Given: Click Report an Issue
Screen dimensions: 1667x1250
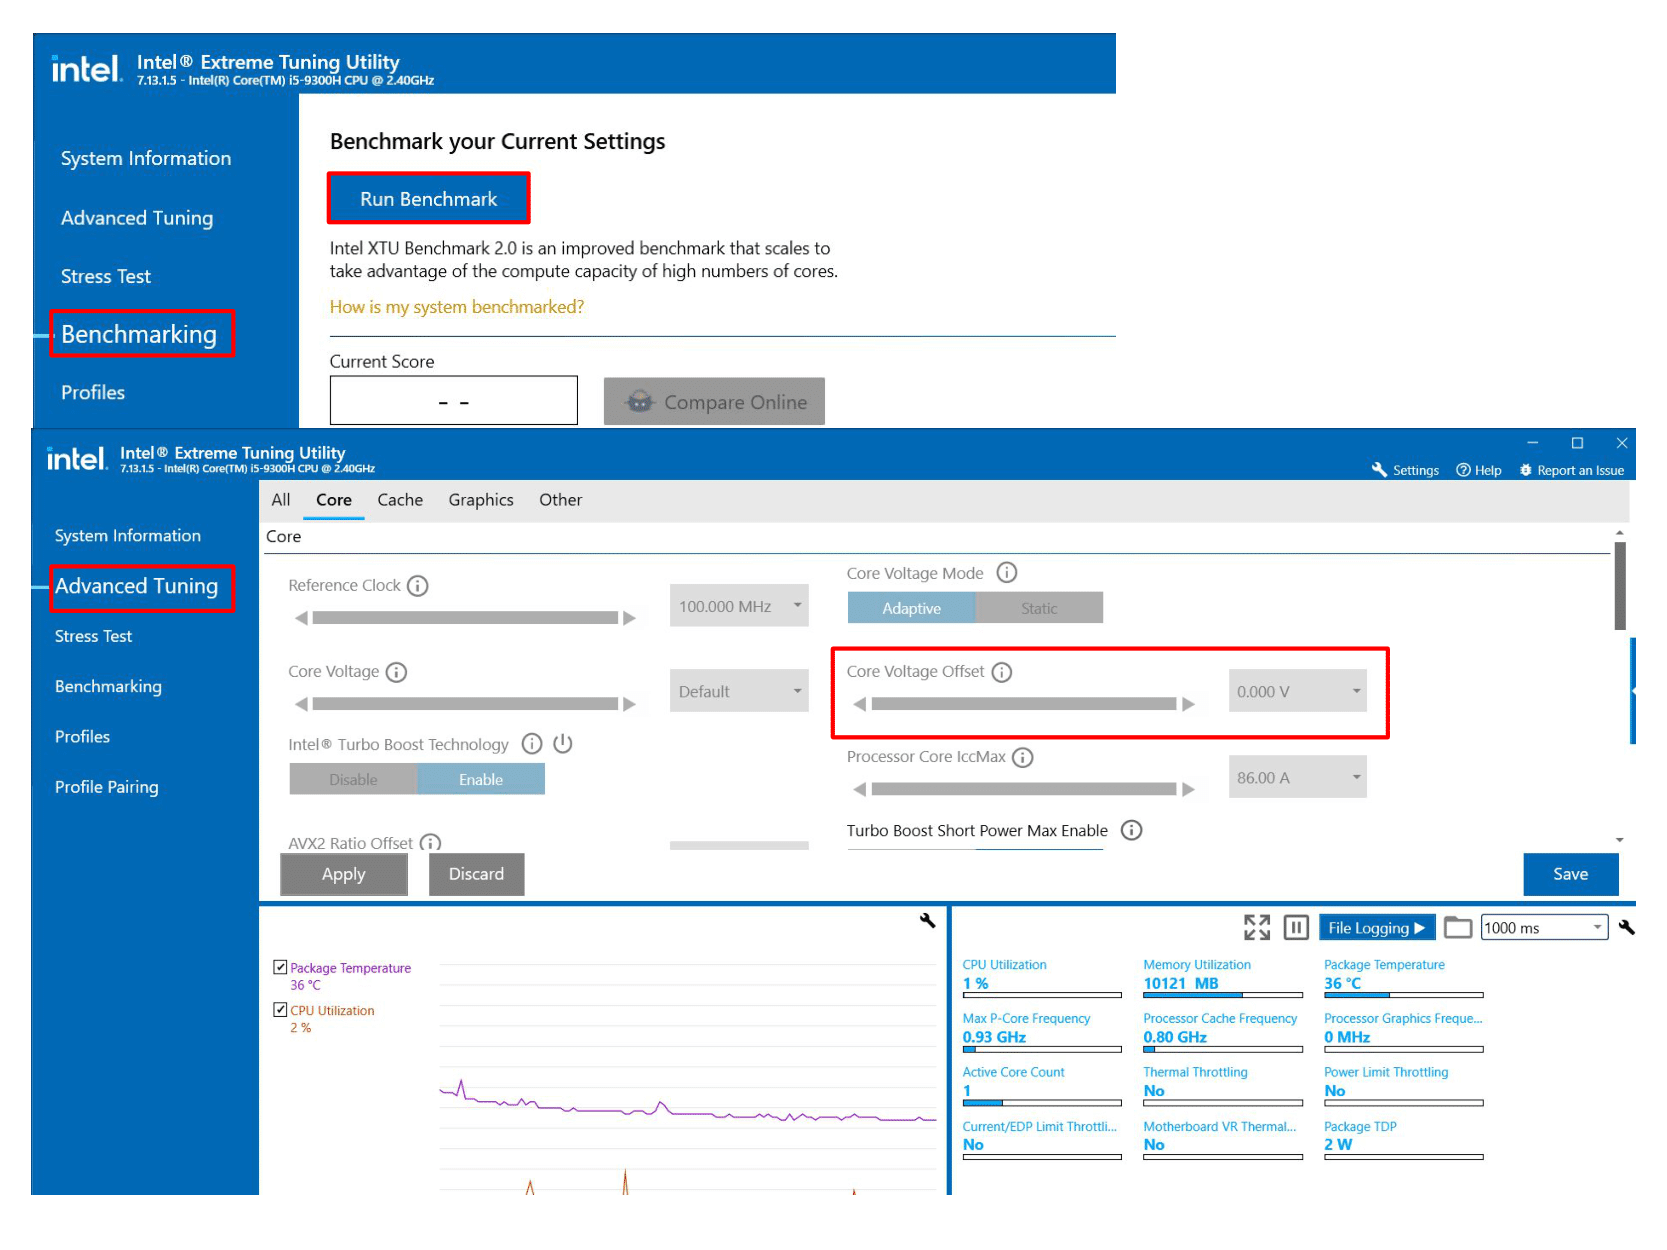Looking at the screenshot, I should tap(1571, 470).
